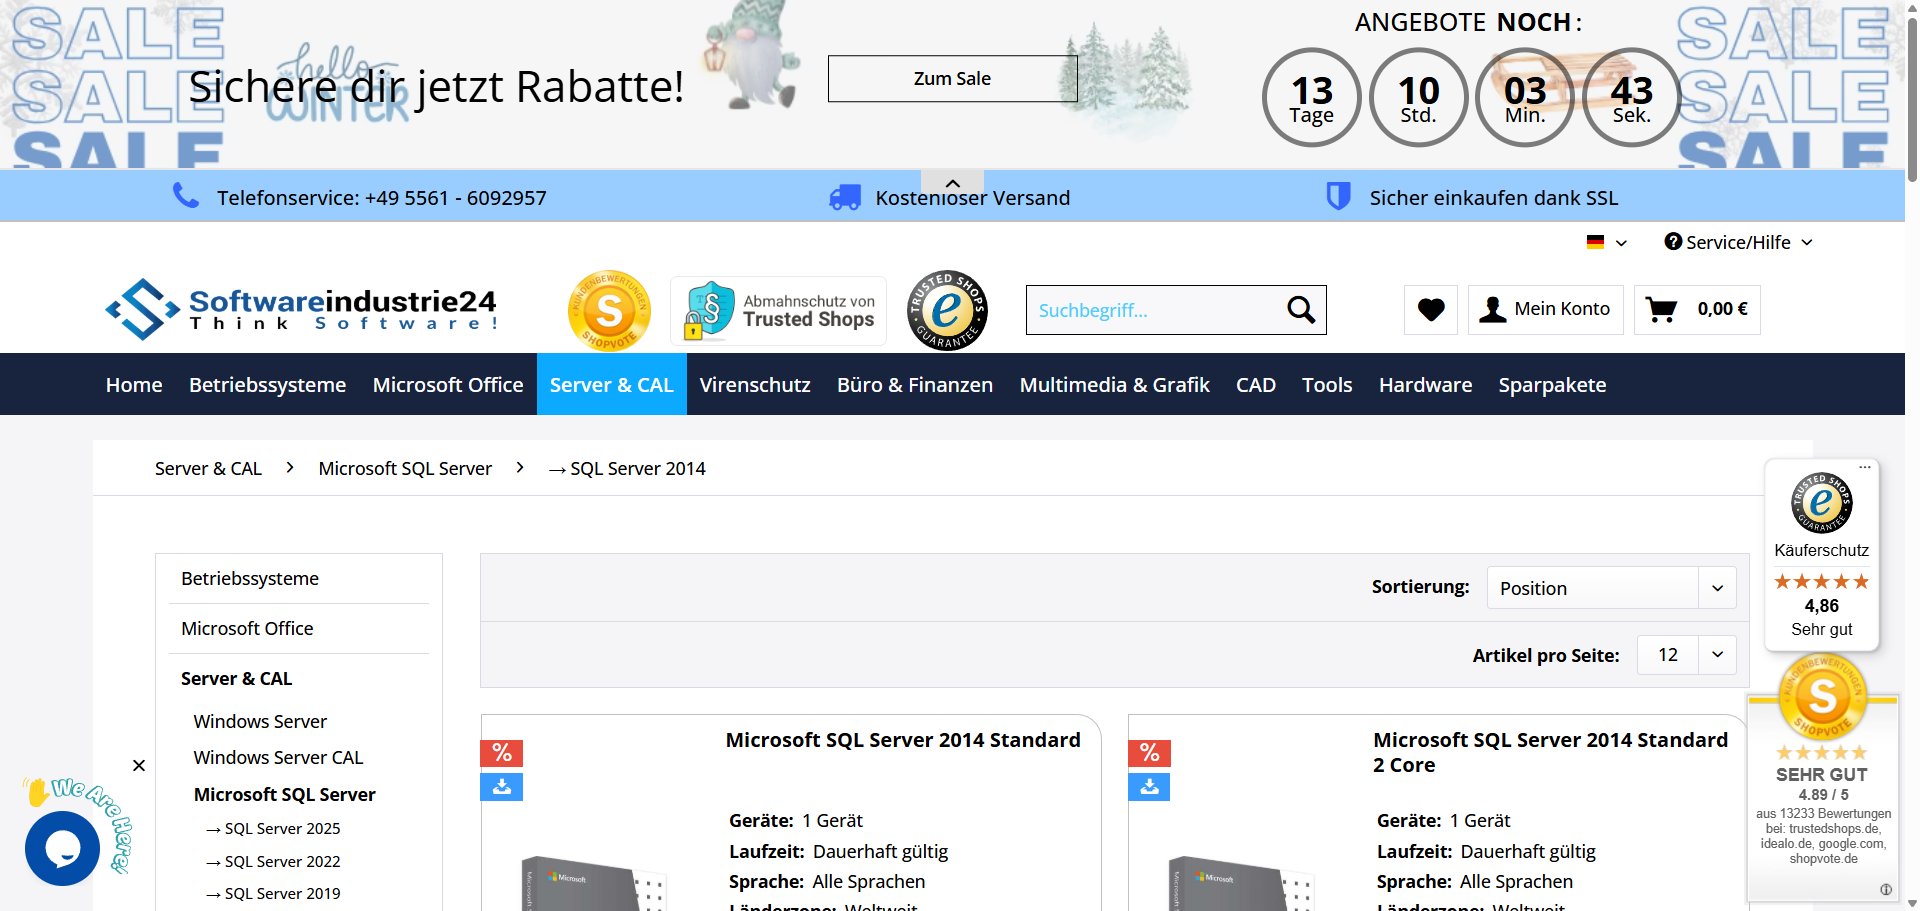Expand the Service/Hilfe menu

pyautogui.click(x=1738, y=243)
